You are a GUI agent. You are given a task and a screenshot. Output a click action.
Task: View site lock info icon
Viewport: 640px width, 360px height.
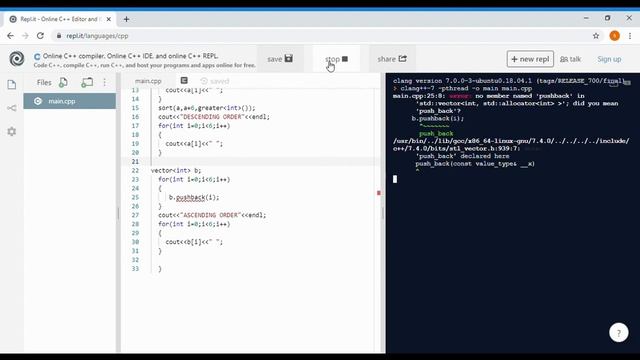click(59, 36)
